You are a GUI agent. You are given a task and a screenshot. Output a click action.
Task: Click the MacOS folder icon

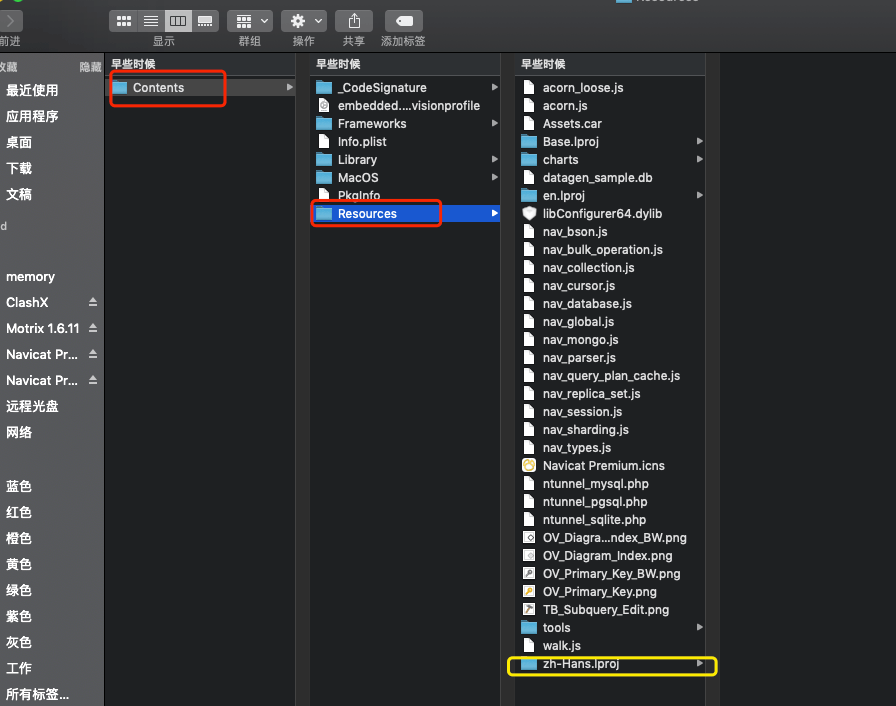[324, 178]
